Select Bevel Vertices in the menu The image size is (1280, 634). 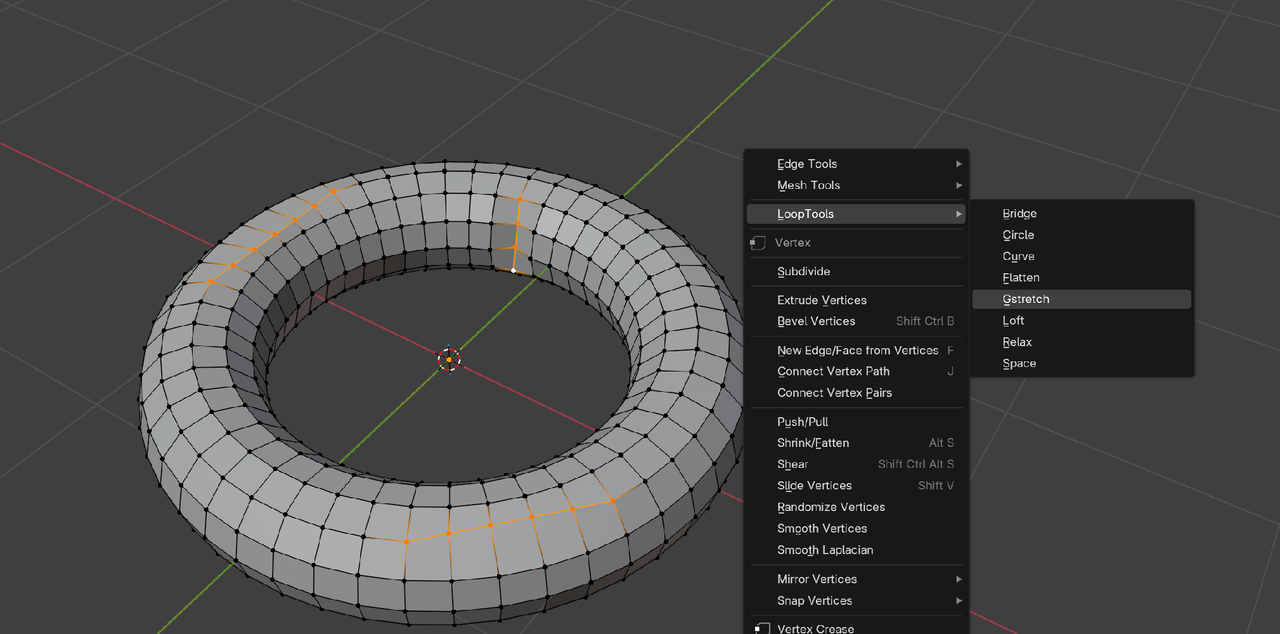click(816, 321)
